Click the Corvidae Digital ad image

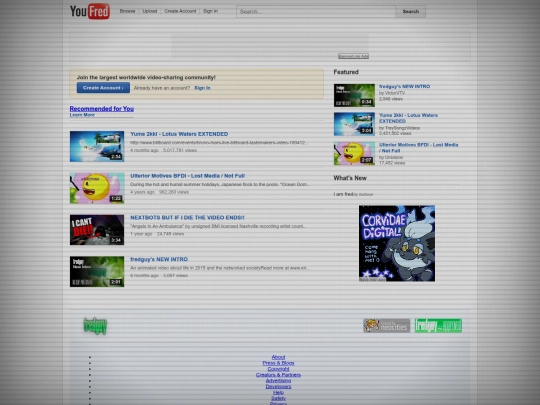point(397,243)
